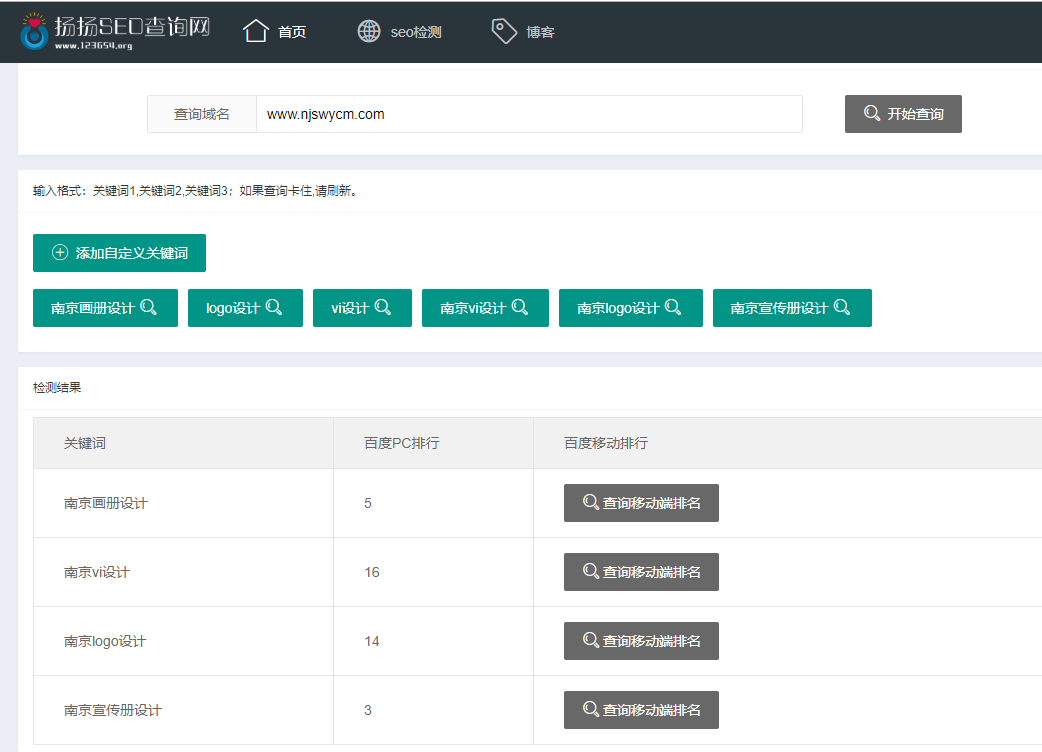
Task: Open the seo检测 navigation item
Action: click(x=416, y=32)
